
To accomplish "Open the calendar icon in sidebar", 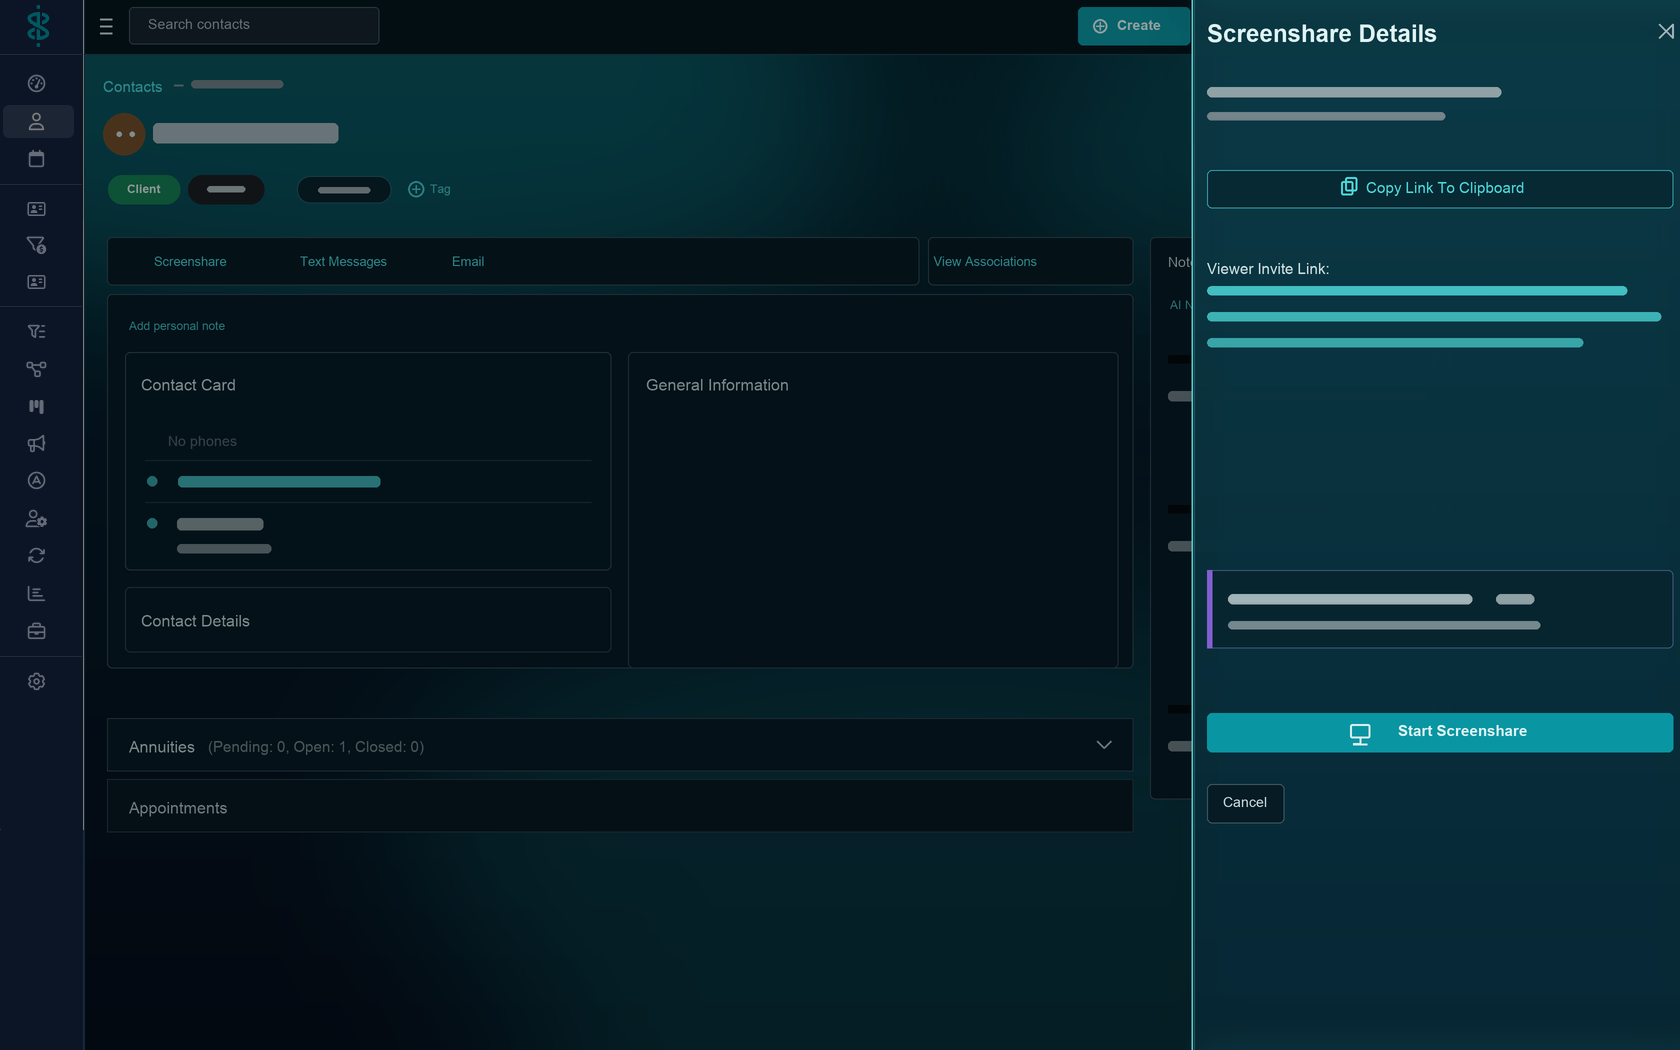I will tap(36, 159).
